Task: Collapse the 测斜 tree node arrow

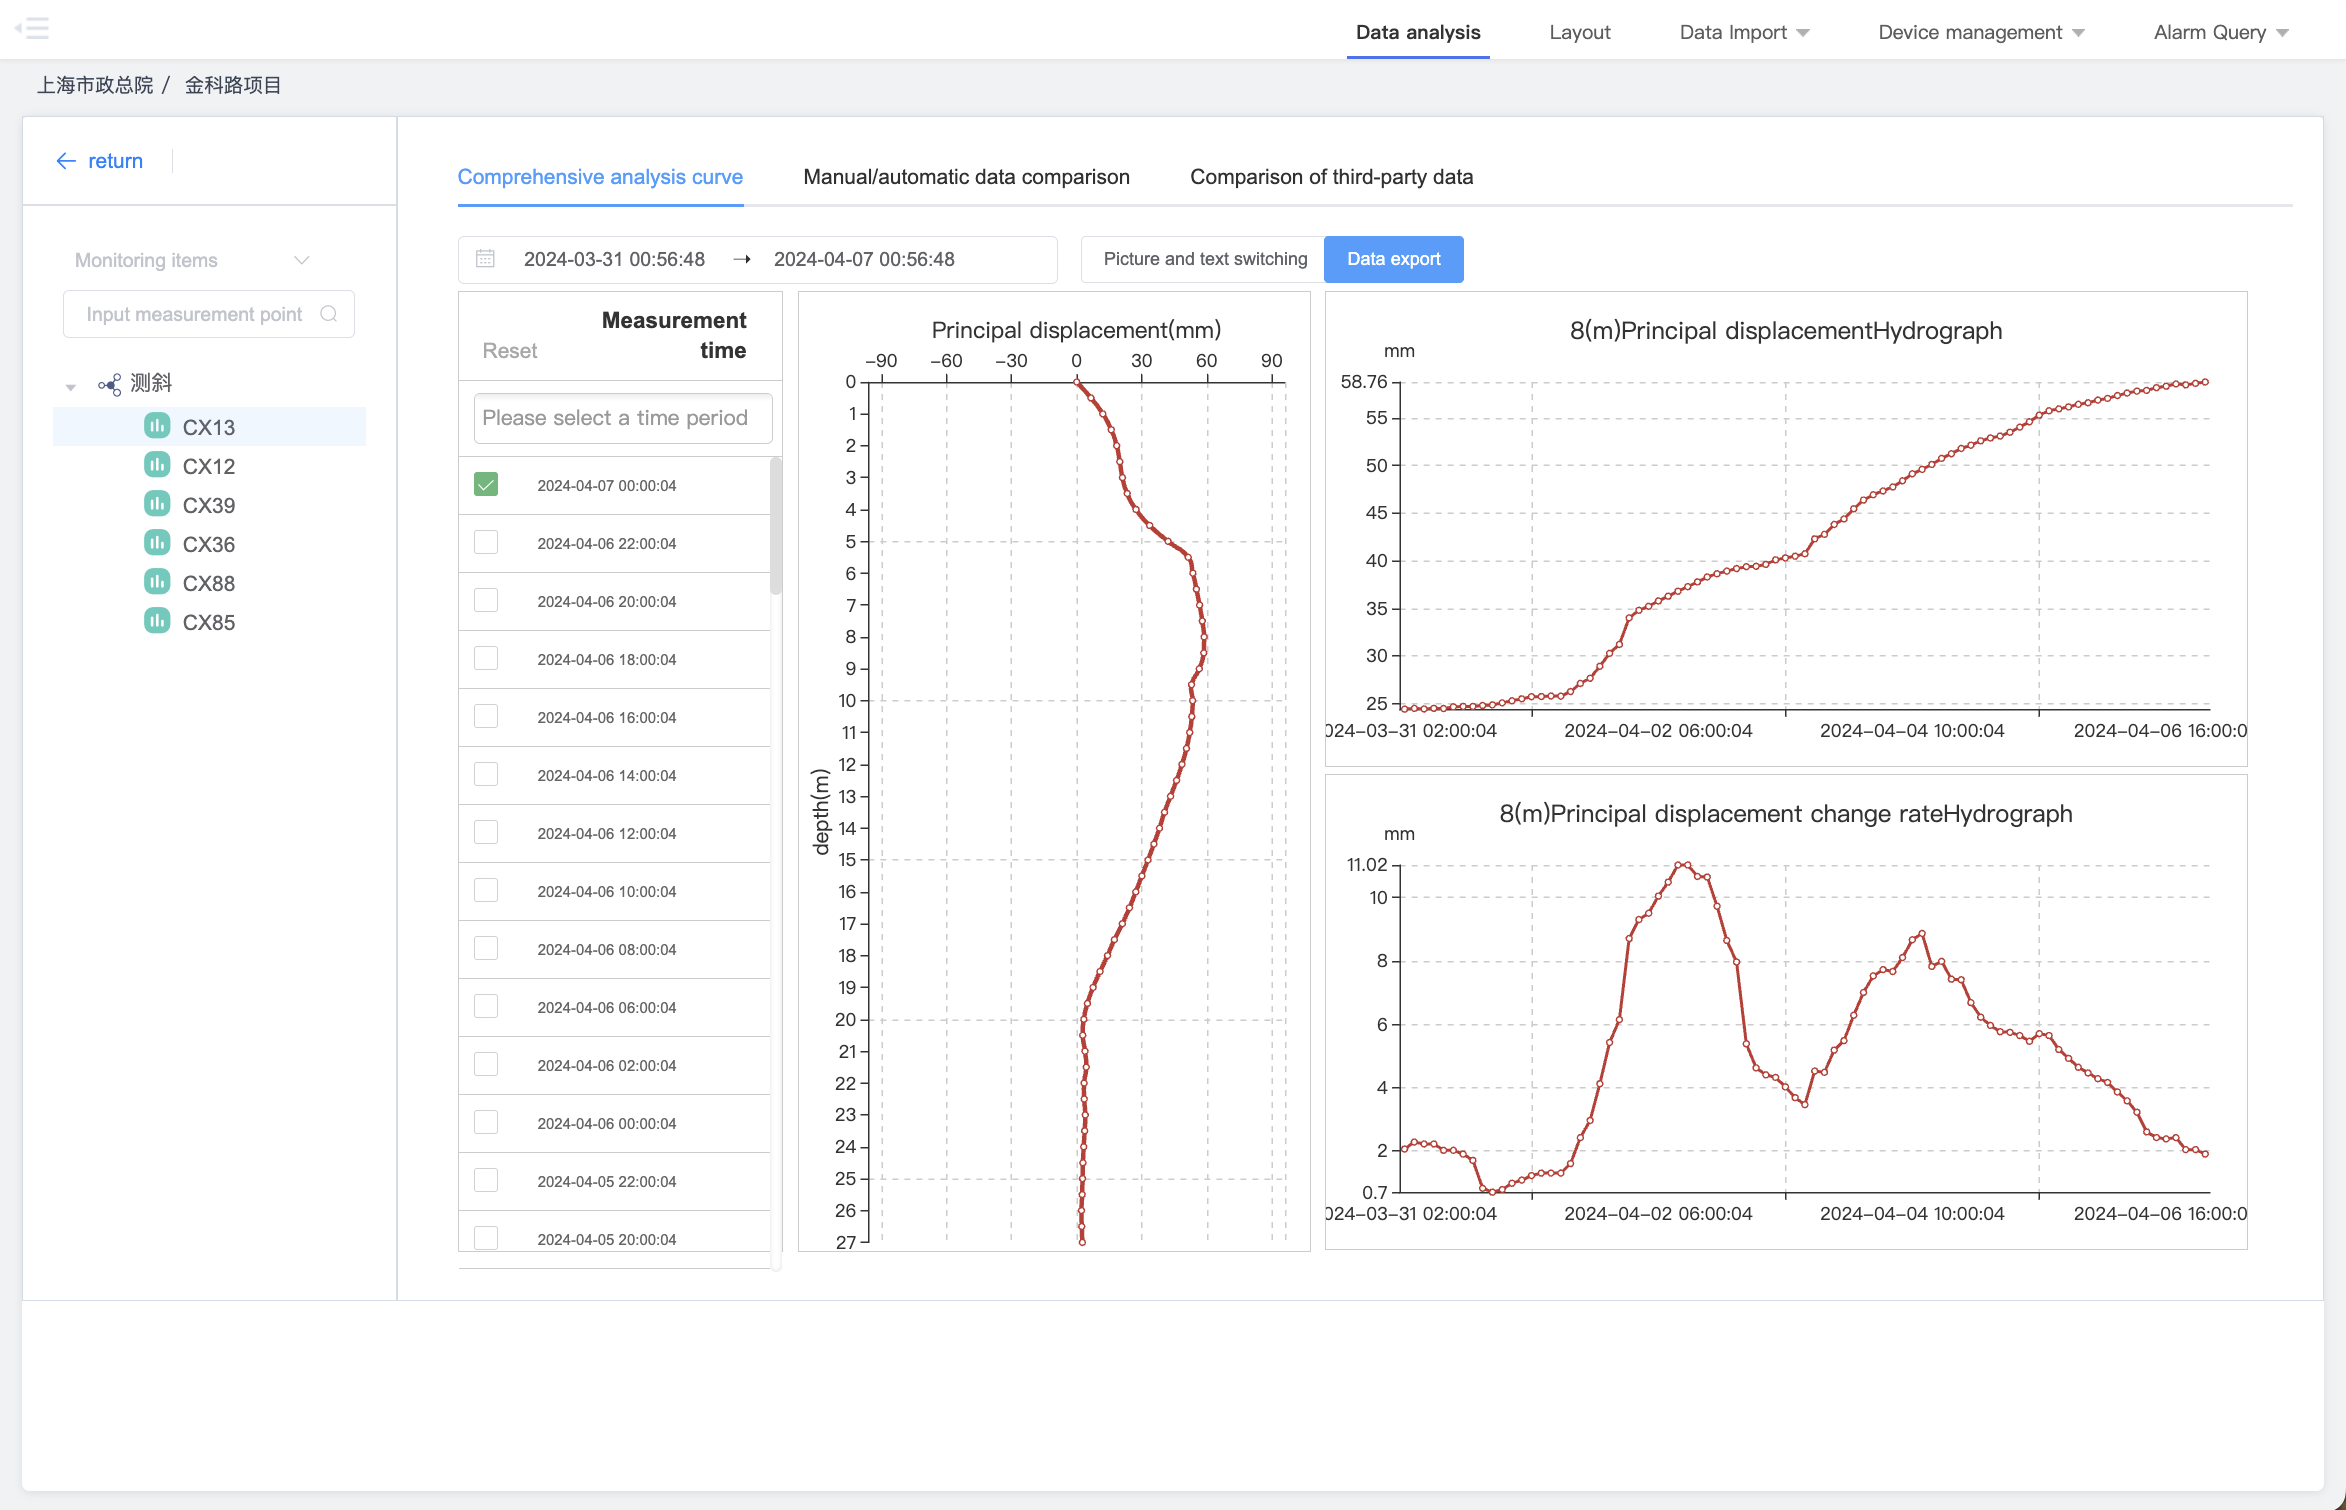Action: click(x=71, y=387)
